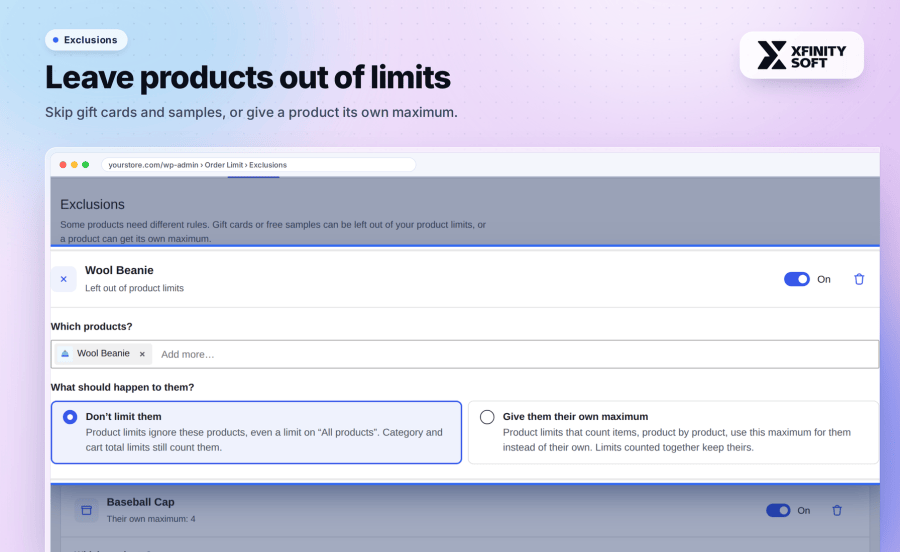Click the yellow window minimize dot
The width and height of the screenshot is (900, 552).
pyautogui.click(x=74, y=165)
